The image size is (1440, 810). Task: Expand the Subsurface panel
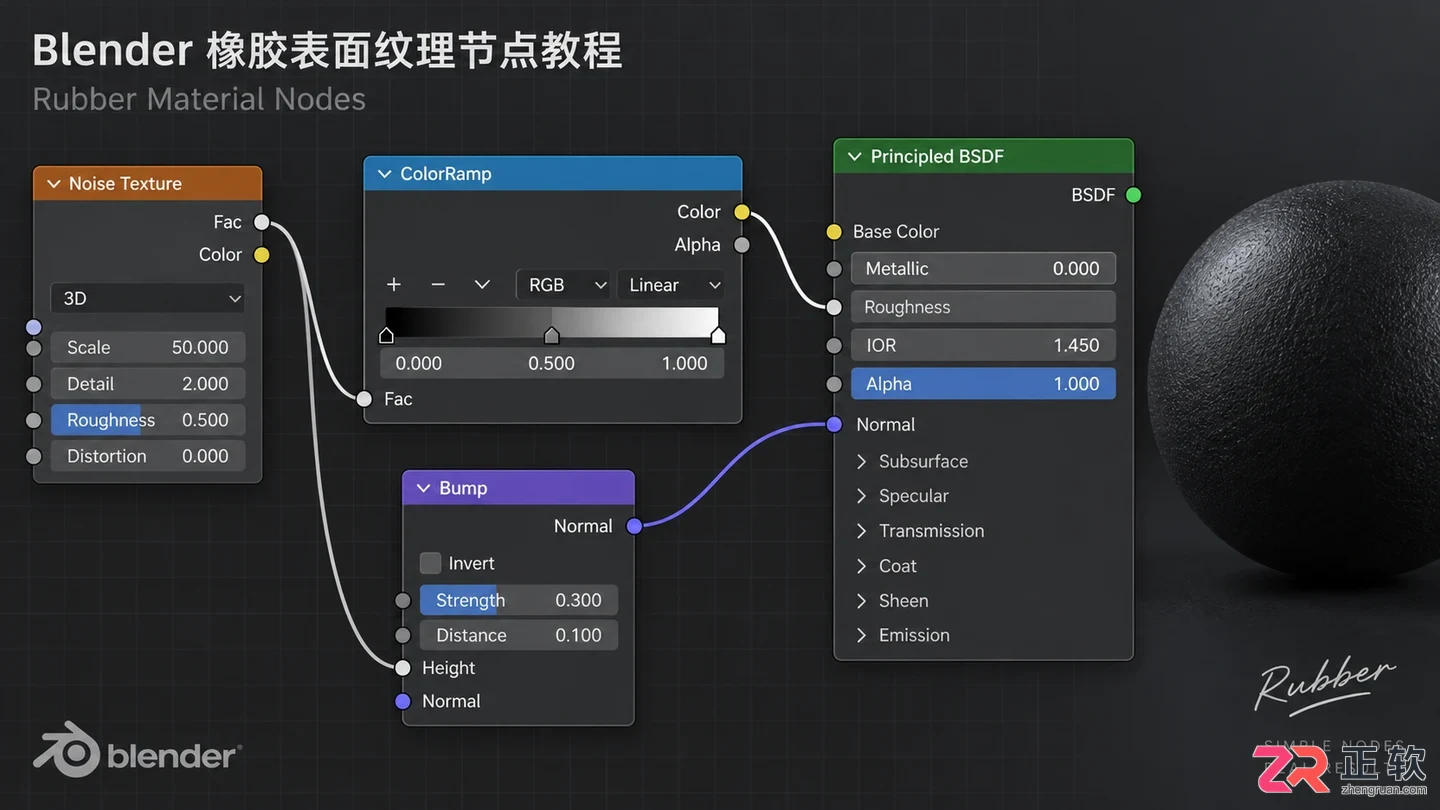pos(861,462)
